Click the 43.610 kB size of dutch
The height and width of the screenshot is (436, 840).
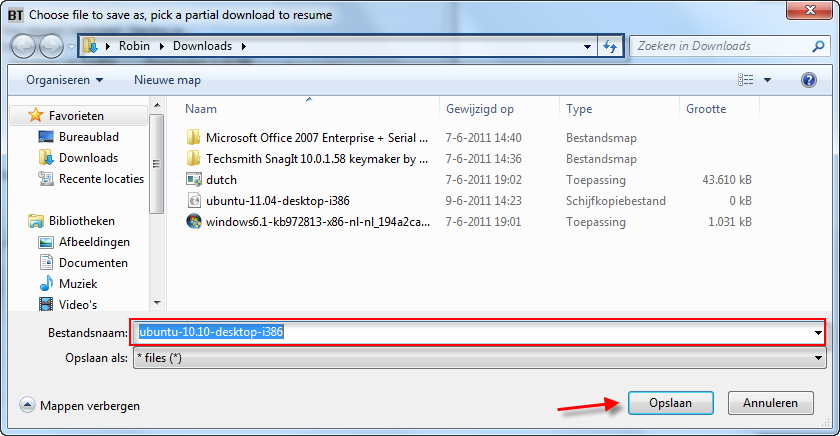click(727, 180)
